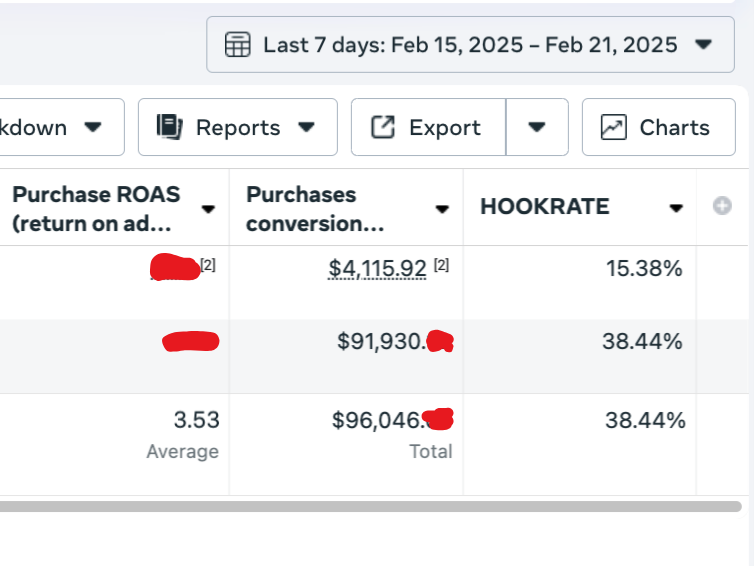This screenshot has height=566, width=754.
Task: Click the Charts line-graph icon
Action: tap(613, 127)
